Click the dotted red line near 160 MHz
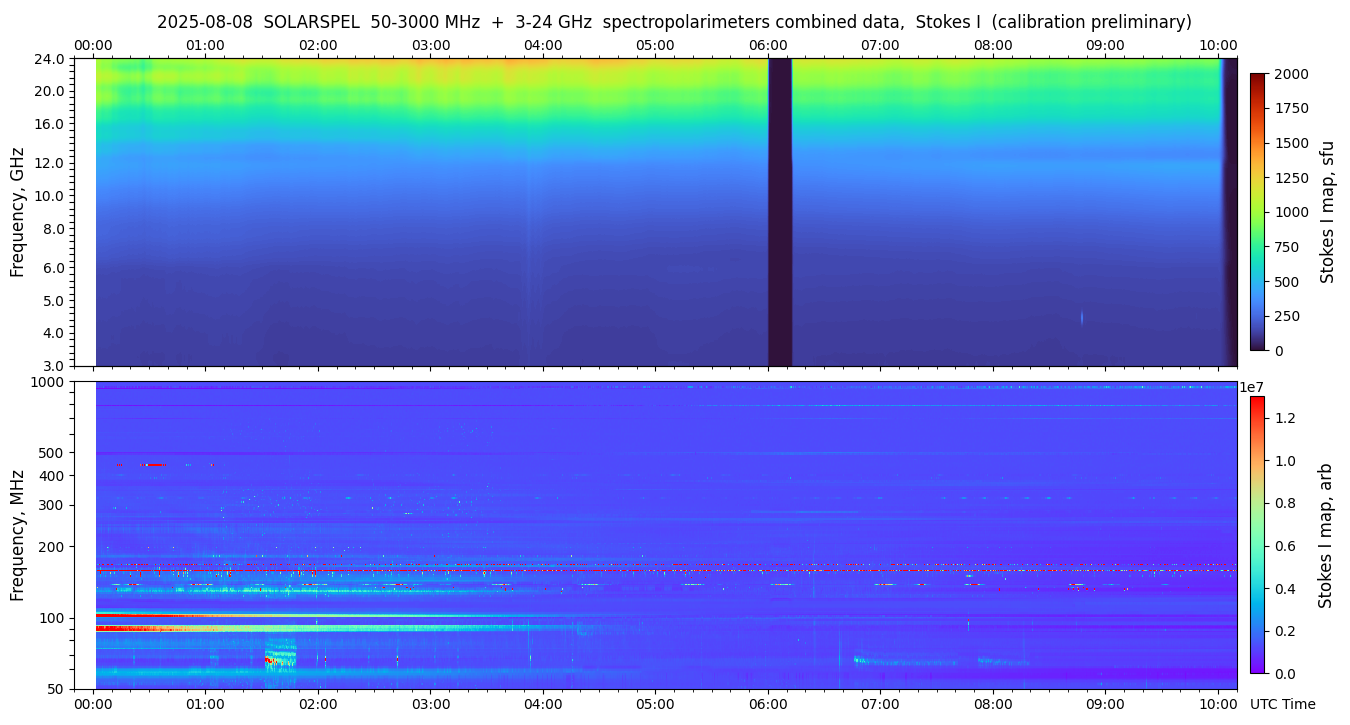 [x=700, y=570]
